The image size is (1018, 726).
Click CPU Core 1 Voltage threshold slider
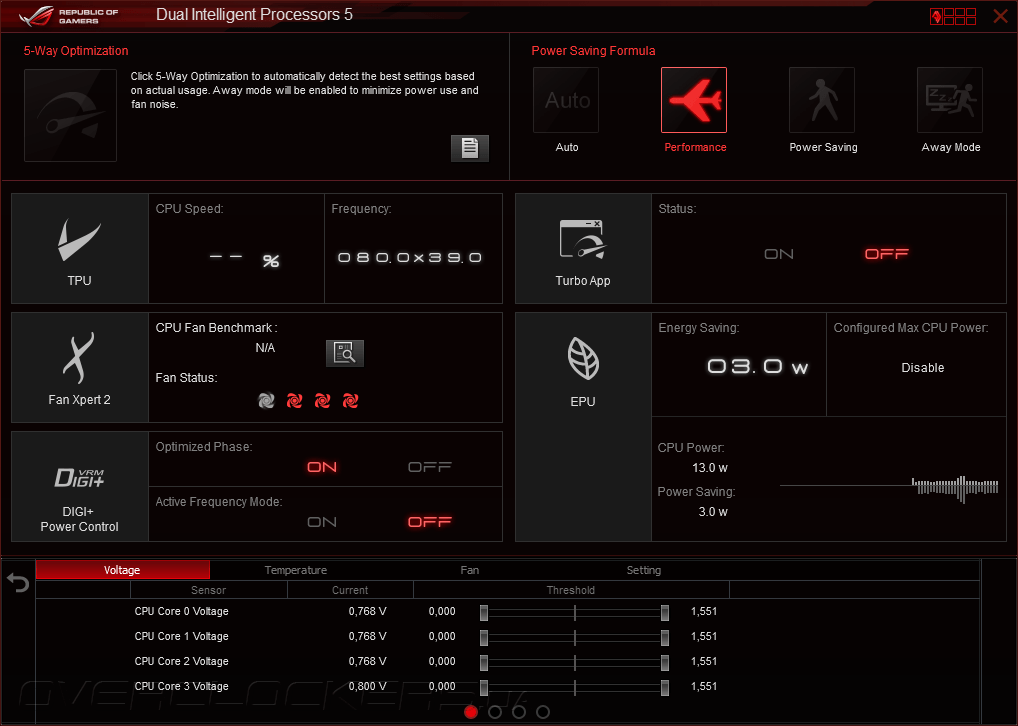coord(575,637)
